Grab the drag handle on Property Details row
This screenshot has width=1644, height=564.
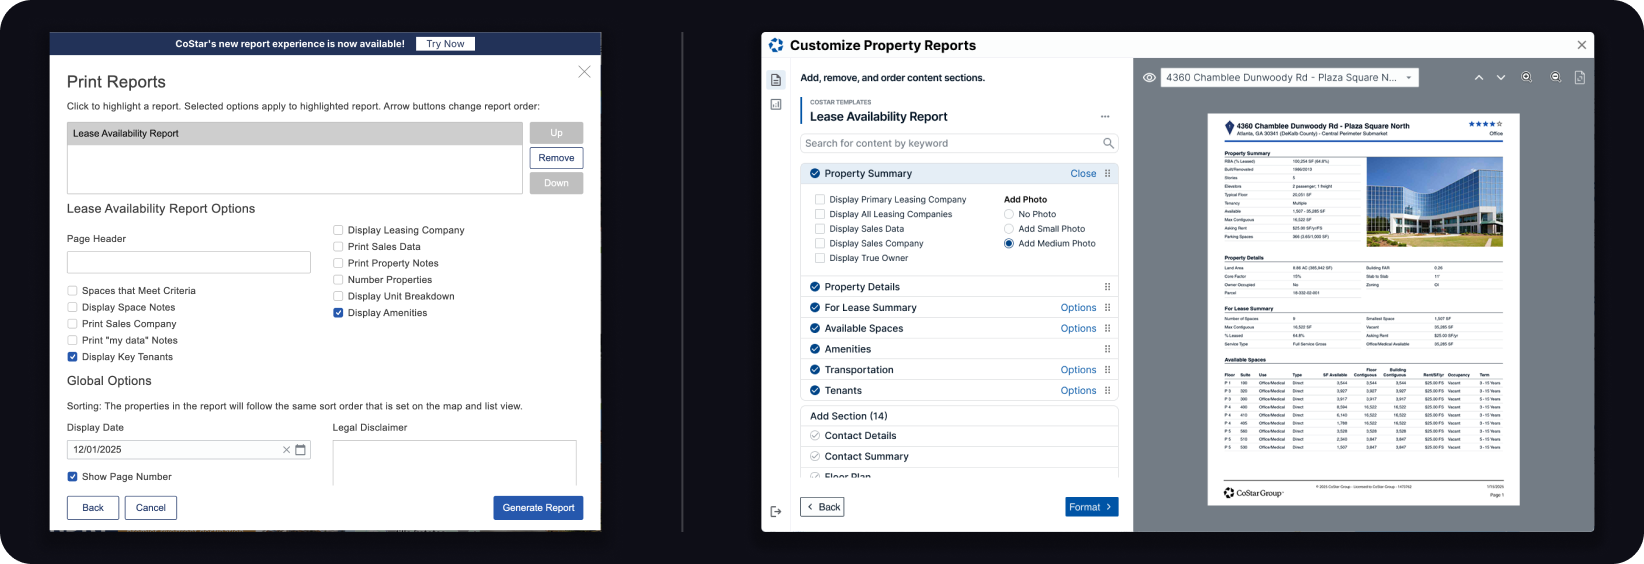click(x=1107, y=287)
